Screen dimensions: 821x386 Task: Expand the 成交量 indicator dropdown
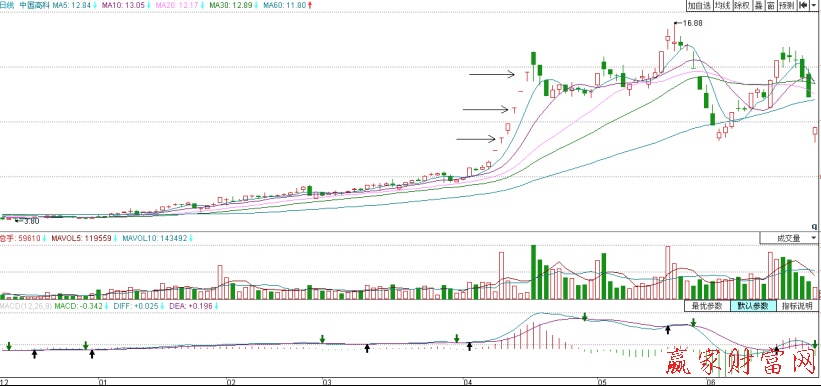pyautogui.click(x=790, y=238)
